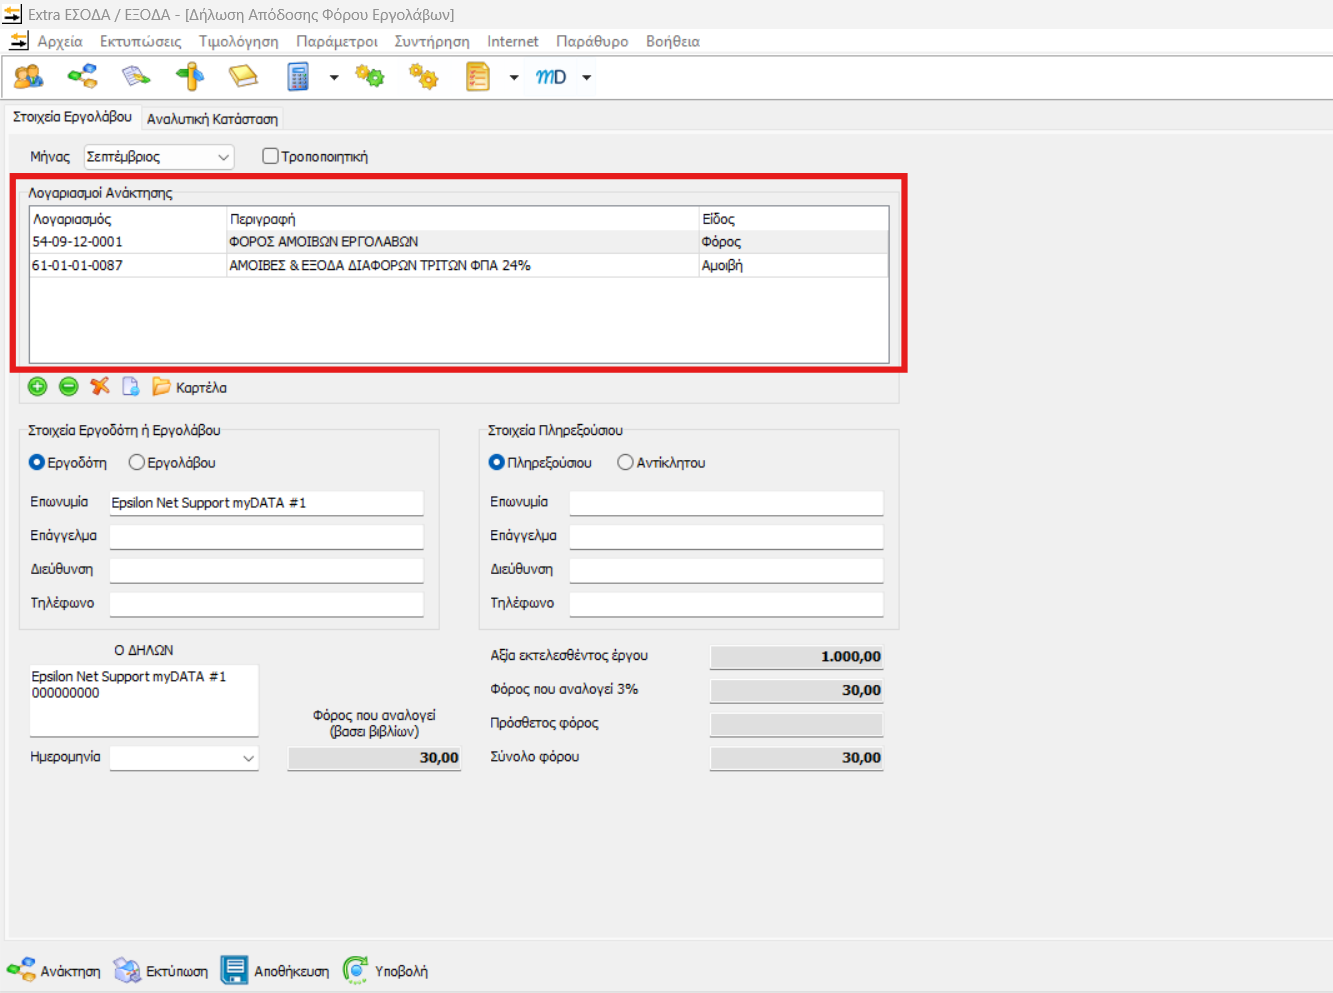Expand the Ημερομηνία date dropdown
1333x993 pixels.
point(248,759)
